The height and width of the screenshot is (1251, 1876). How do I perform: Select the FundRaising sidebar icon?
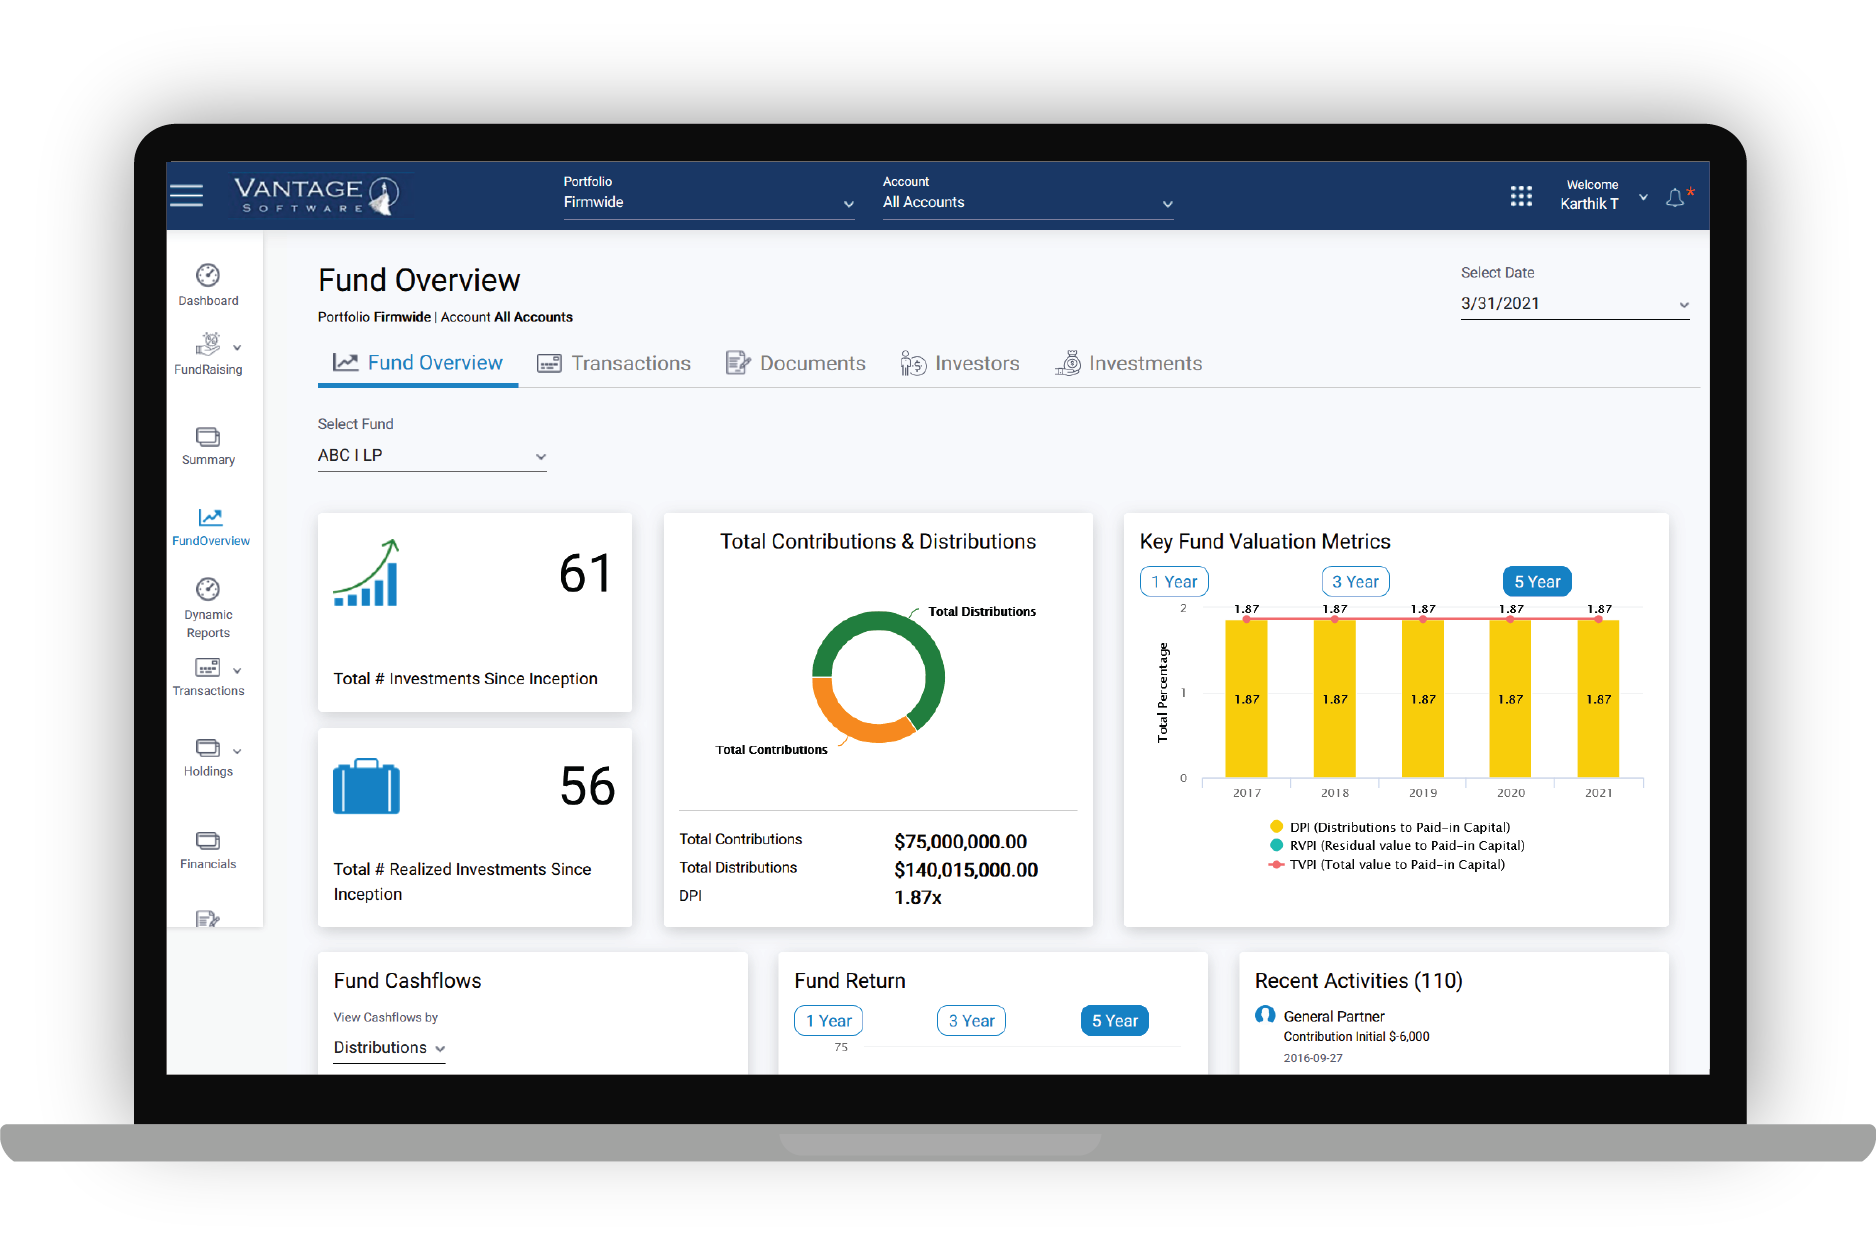pyautogui.click(x=208, y=355)
